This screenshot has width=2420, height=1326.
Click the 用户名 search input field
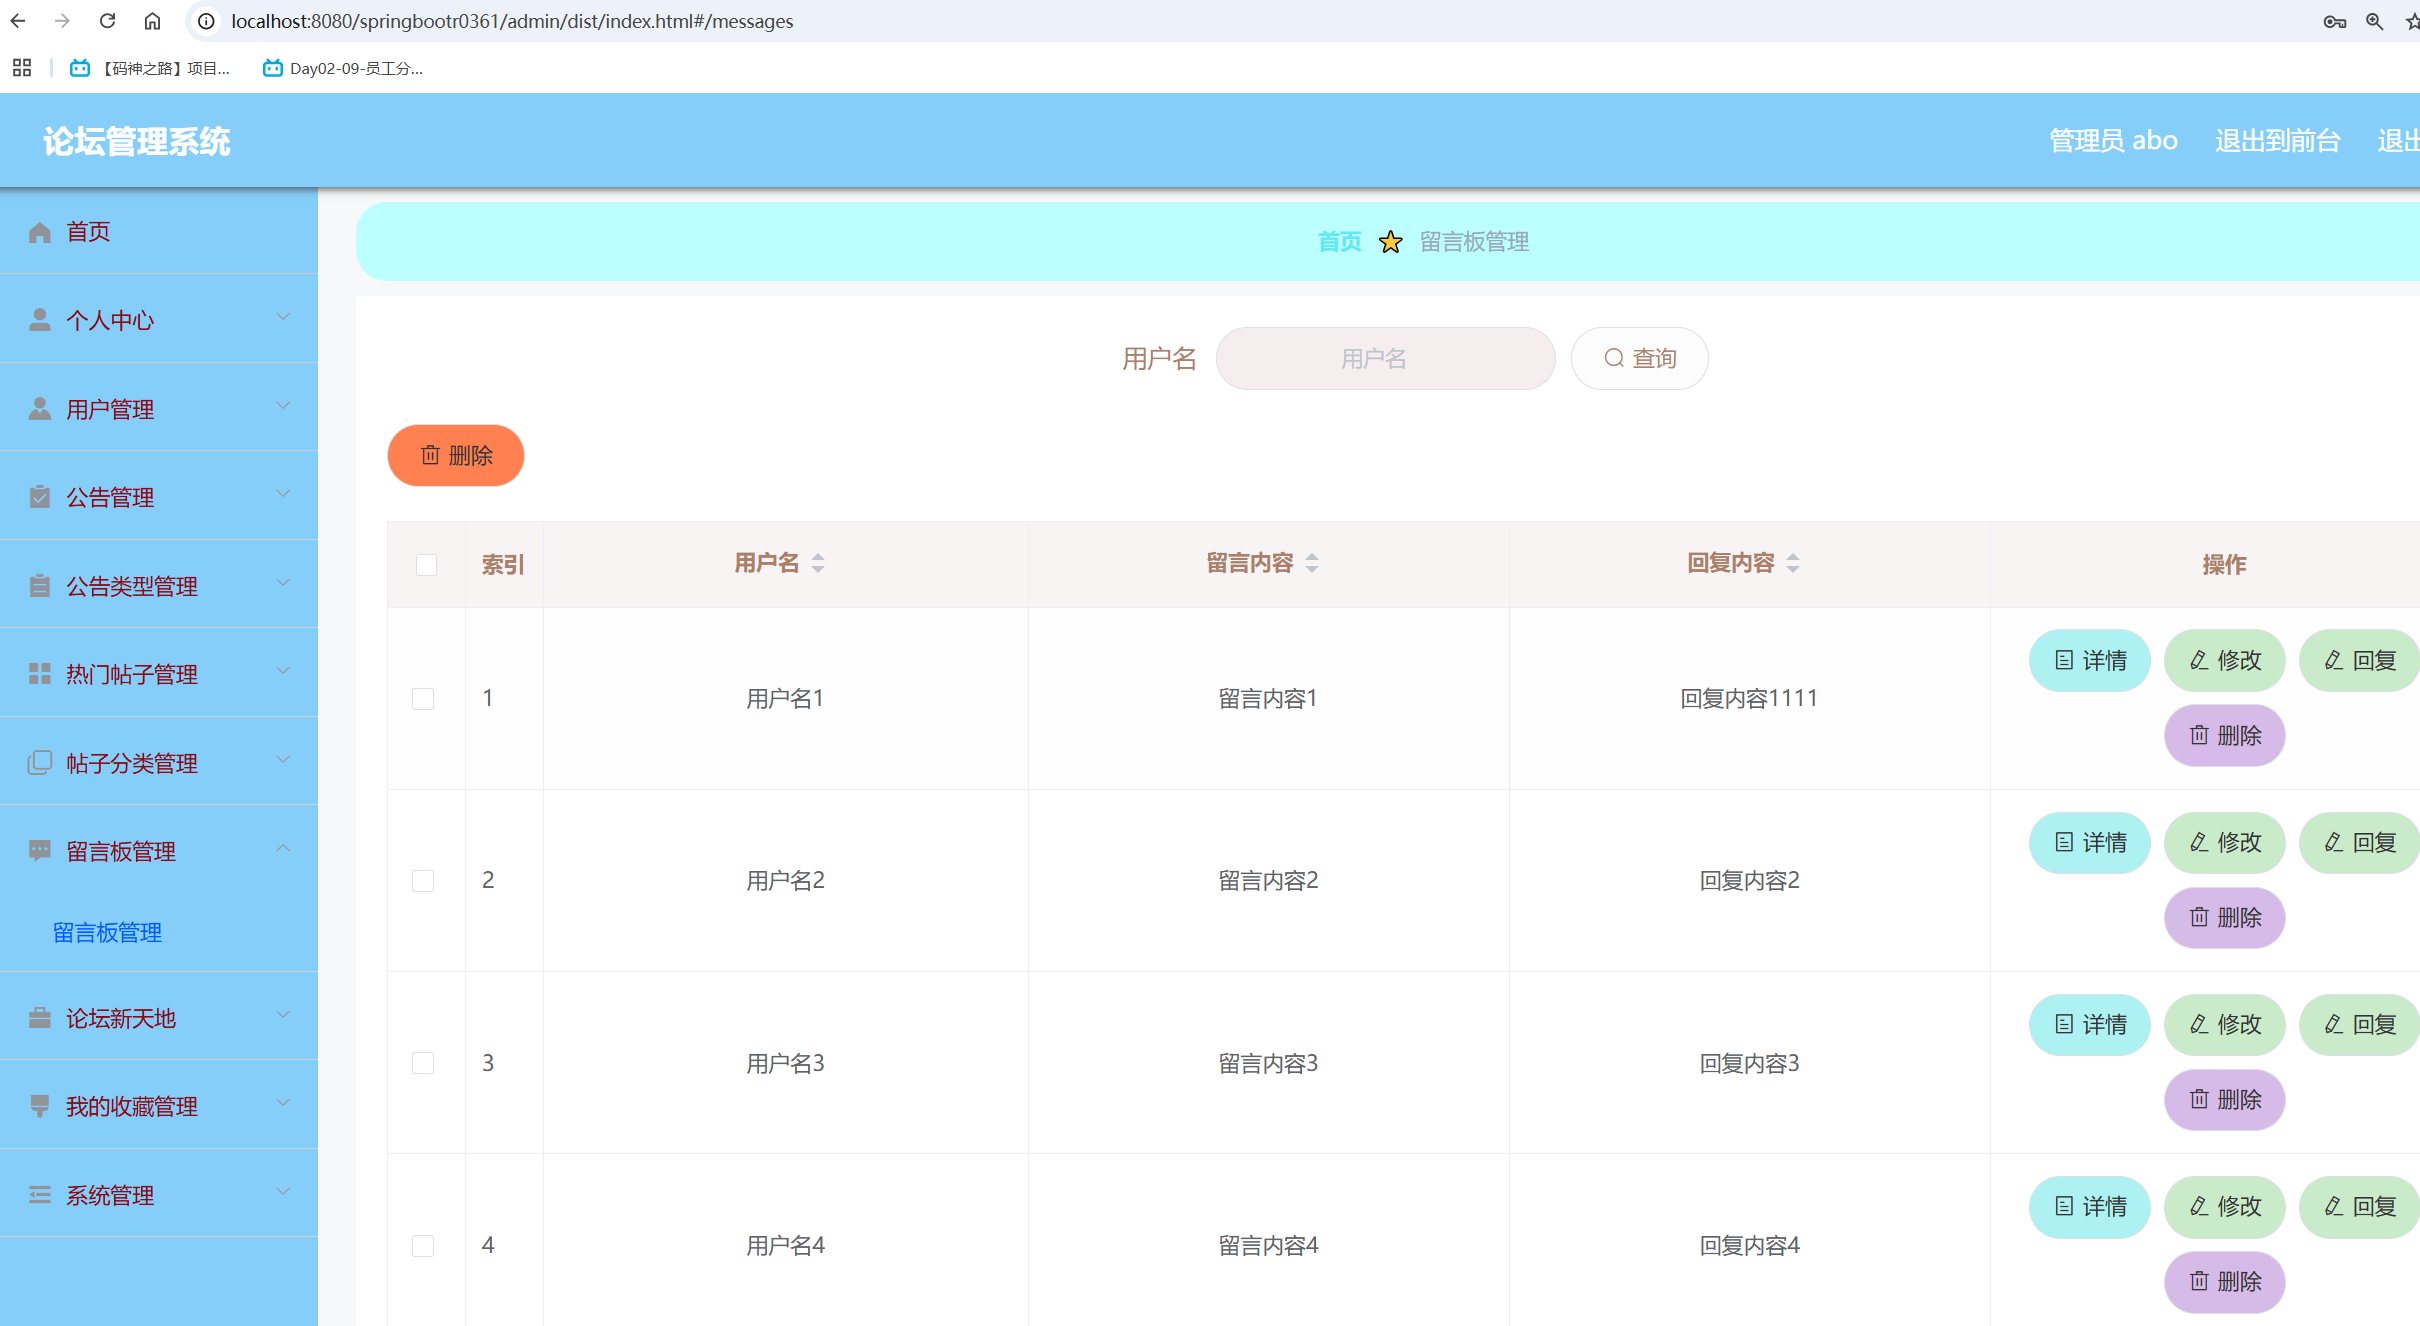tap(1385, 358)
